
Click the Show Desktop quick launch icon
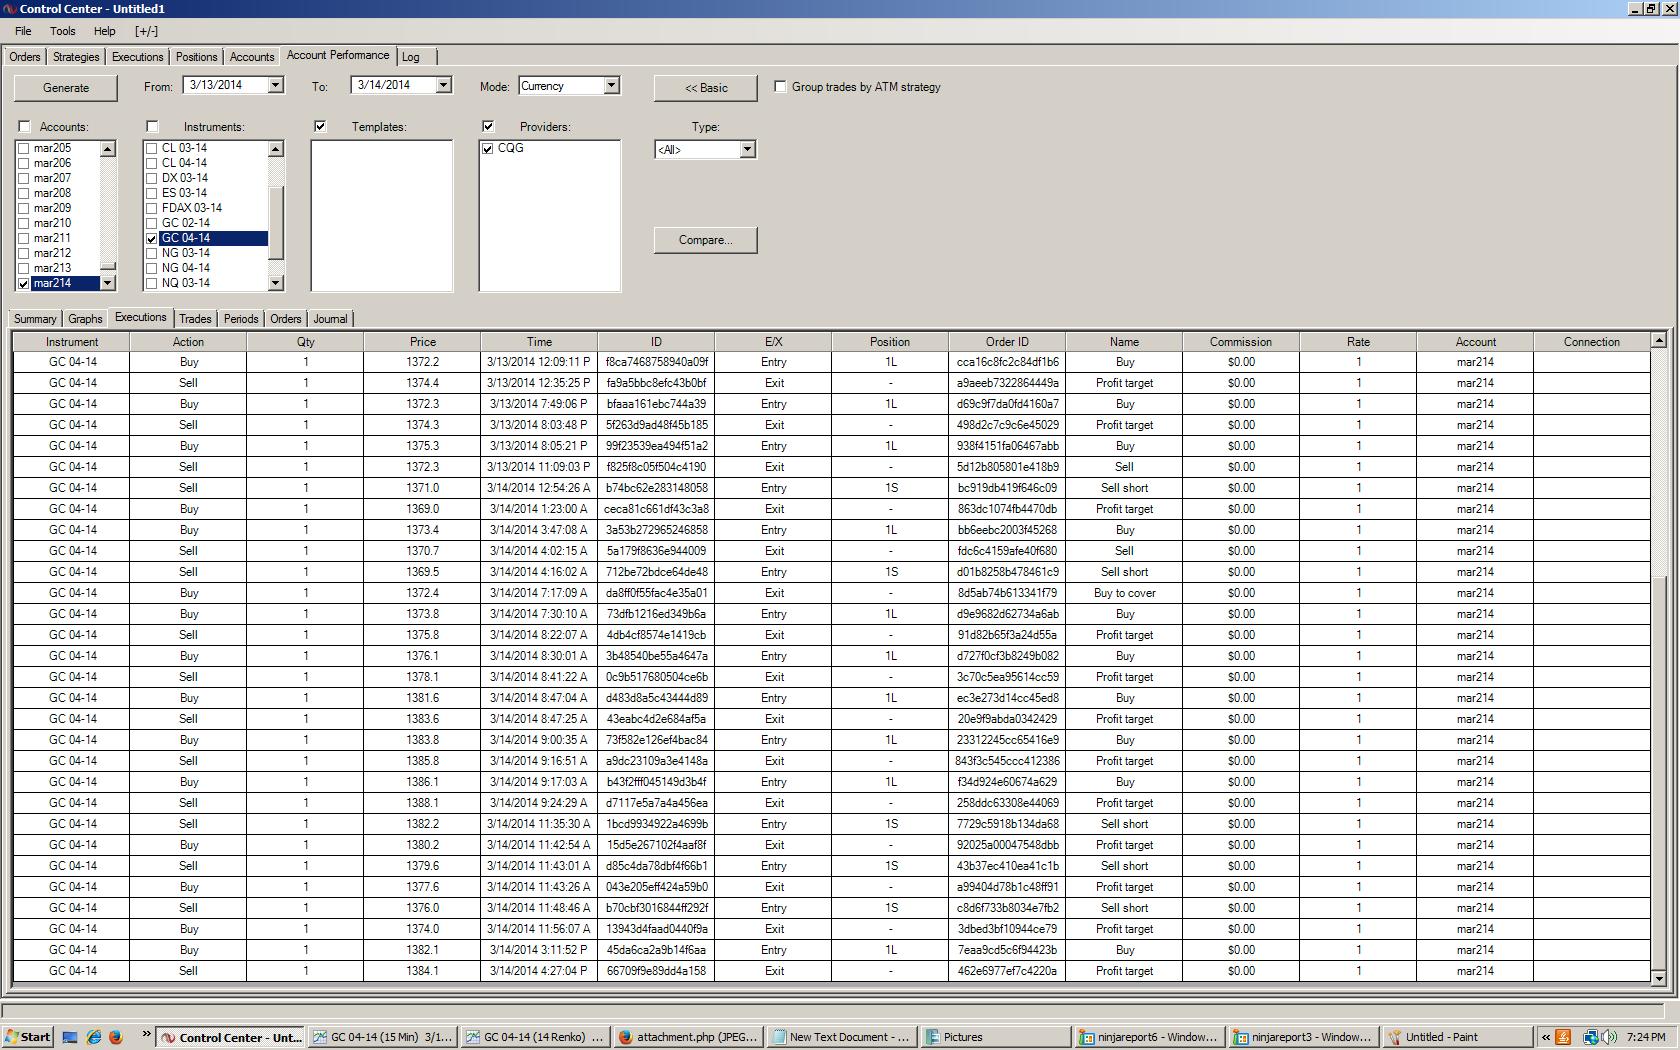(x=70, y=1037)
